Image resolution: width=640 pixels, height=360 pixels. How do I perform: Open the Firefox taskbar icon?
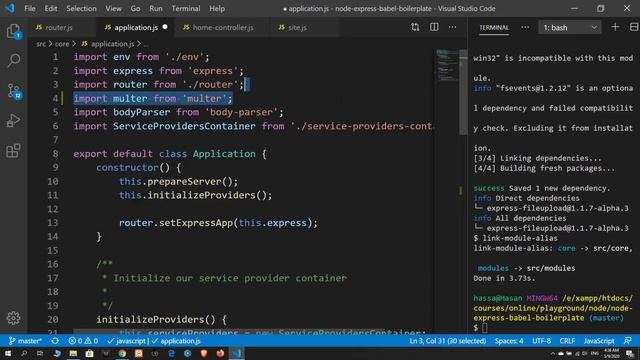220,353
